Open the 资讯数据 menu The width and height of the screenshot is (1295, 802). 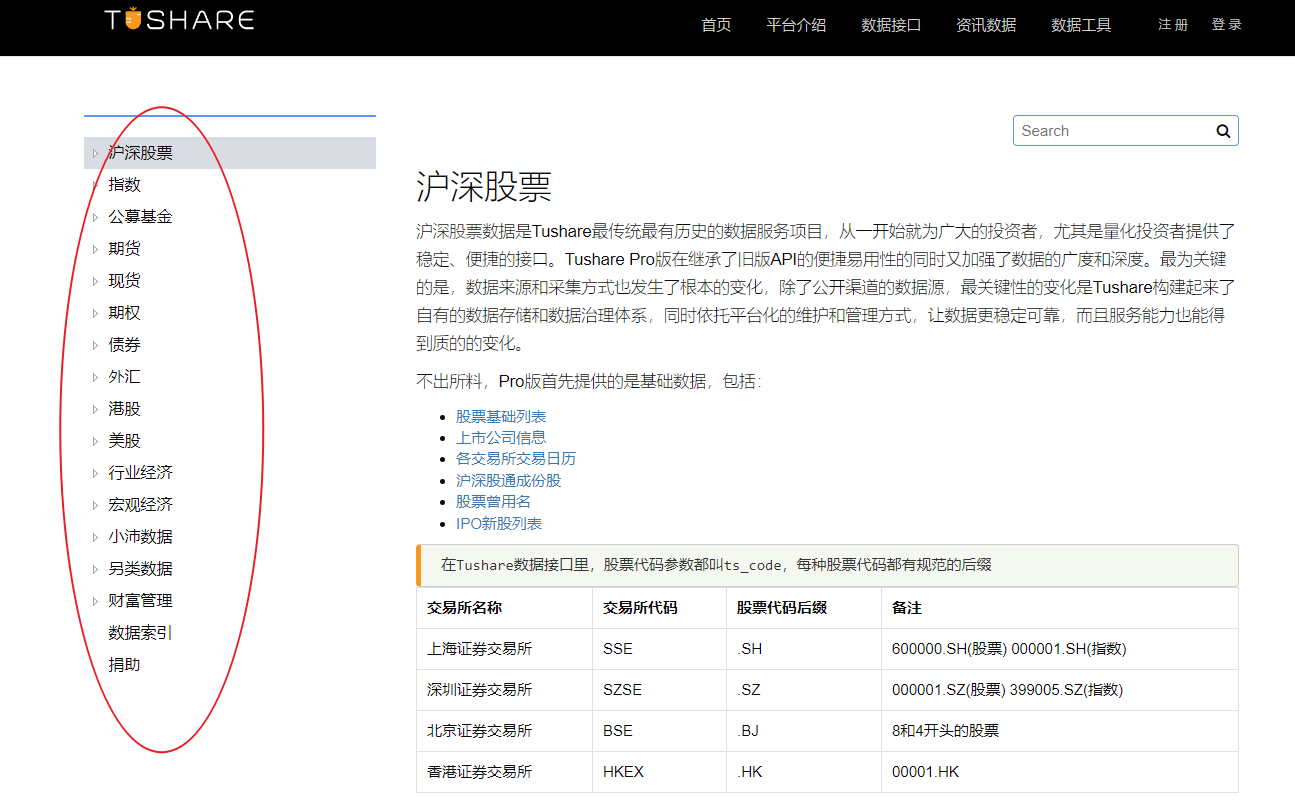985,25
